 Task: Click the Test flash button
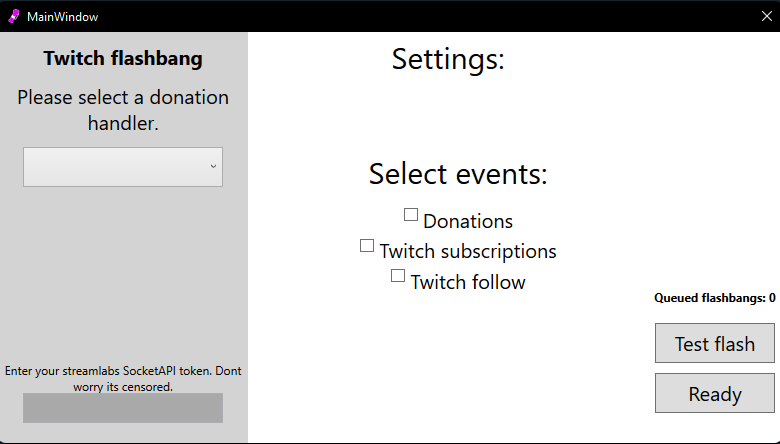(x=715, y=343)
